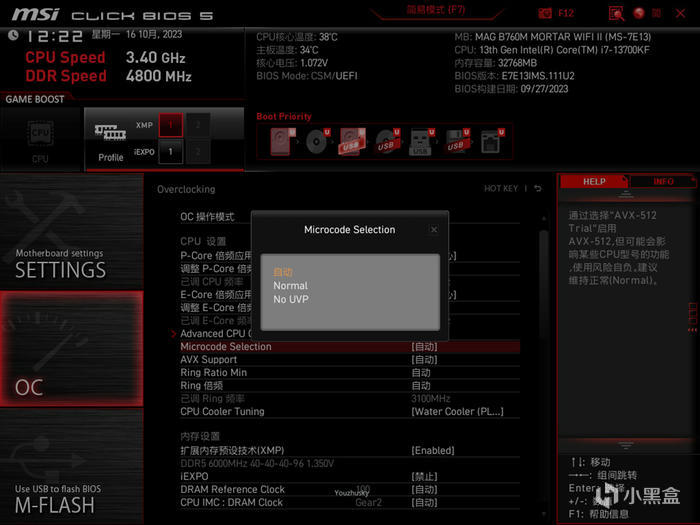700x525 pixels.
Task: Open DRAM Reference Clock dropdown
Action: click(424, 489)
